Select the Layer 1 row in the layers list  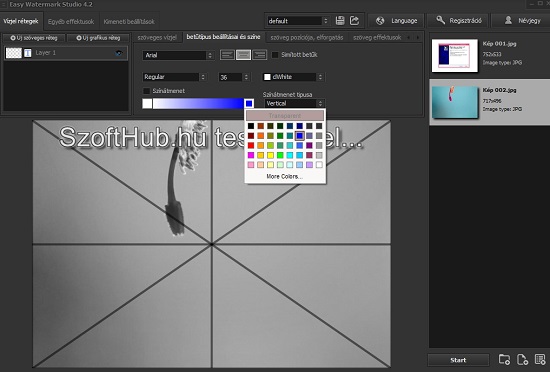coord(66,53)
